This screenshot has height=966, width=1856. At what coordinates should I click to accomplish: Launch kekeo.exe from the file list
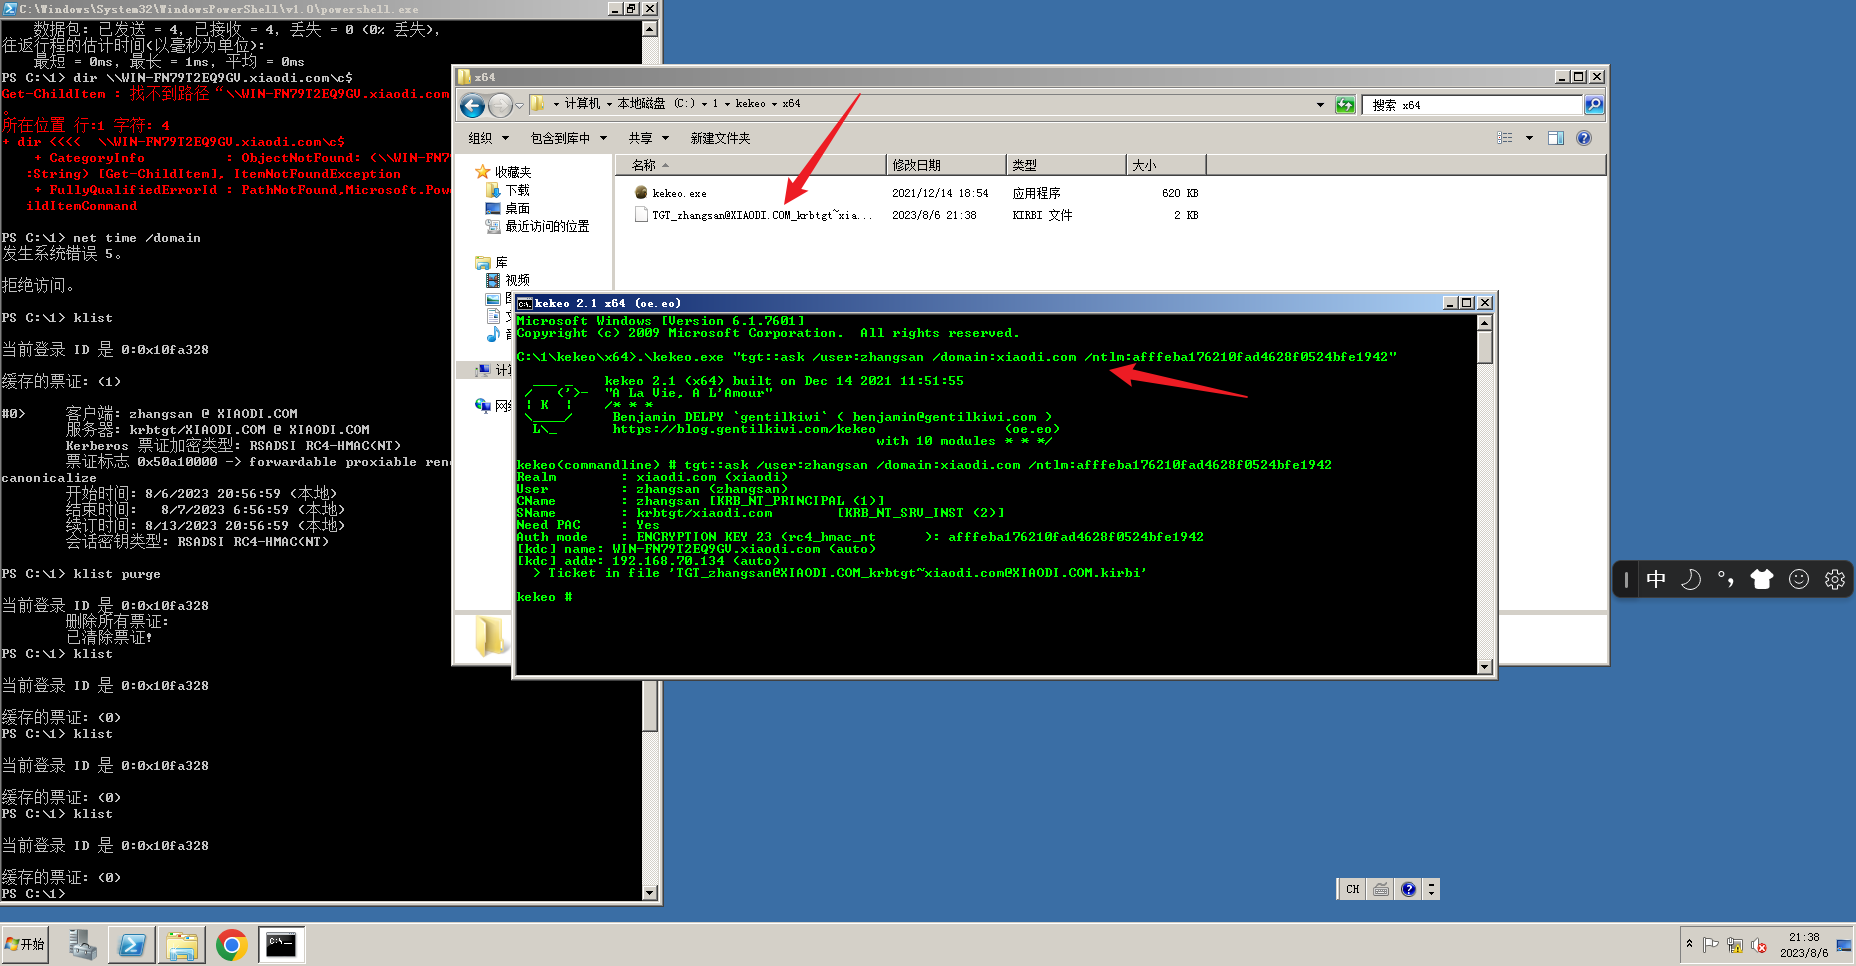tap(681, 192)
